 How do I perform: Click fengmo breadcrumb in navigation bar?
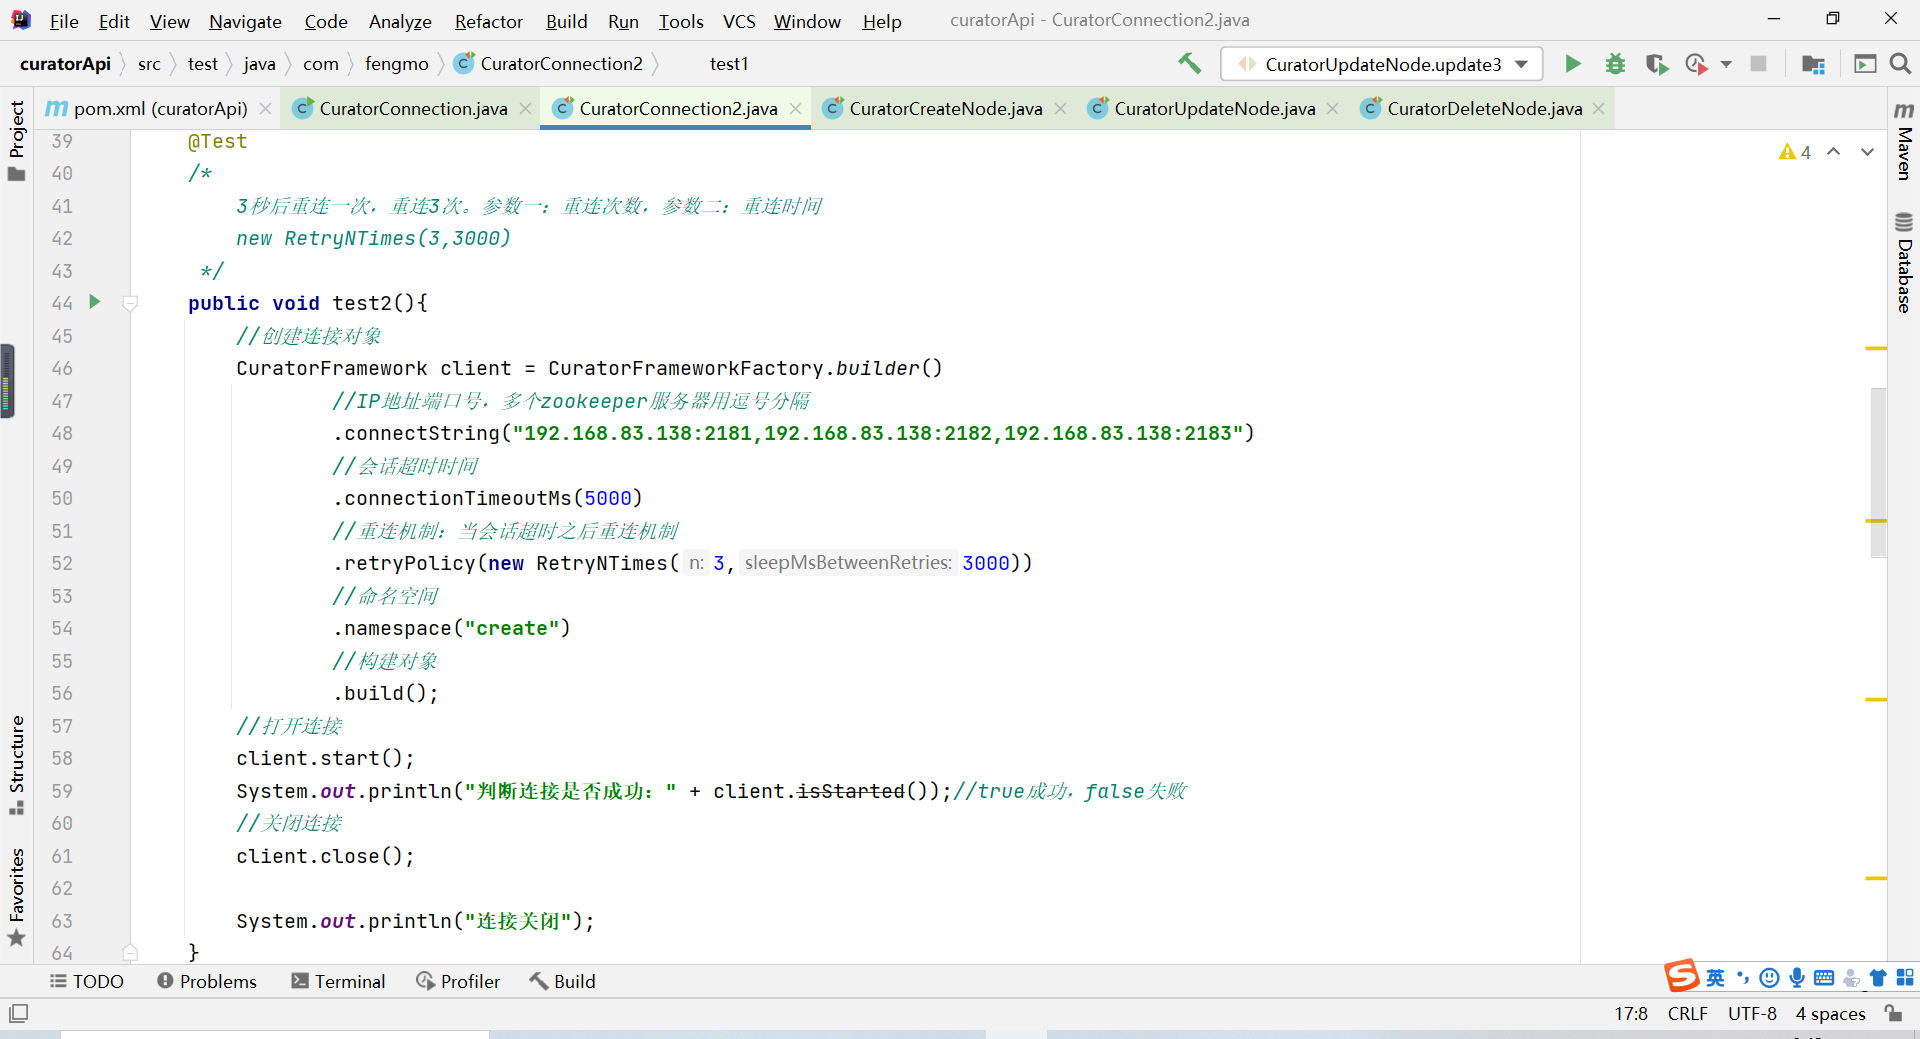396,64
